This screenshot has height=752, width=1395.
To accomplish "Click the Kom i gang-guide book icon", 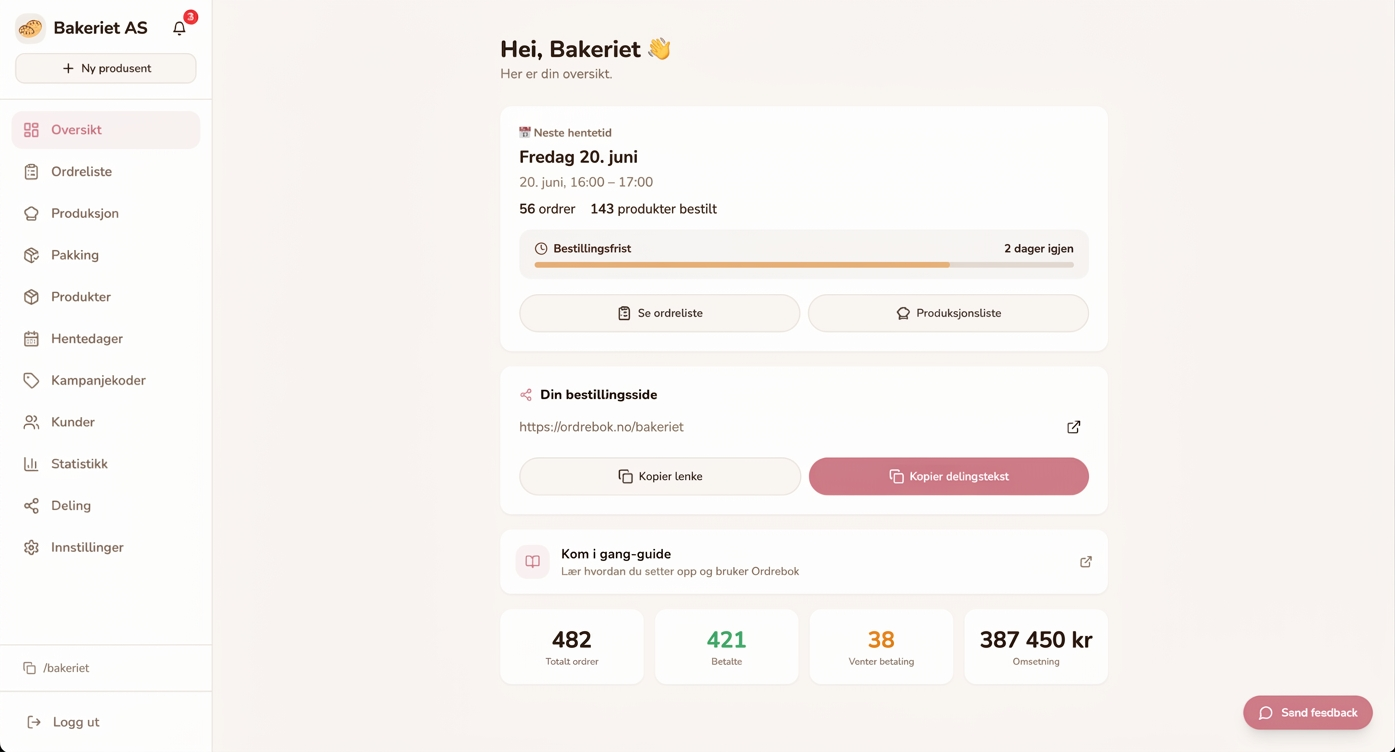I will [533, 562].
